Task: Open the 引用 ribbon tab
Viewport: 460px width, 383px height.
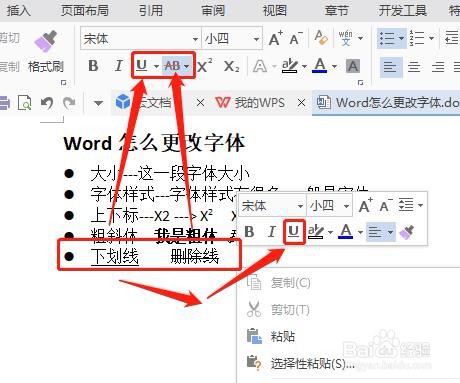Action: click(x=151, y=10)
